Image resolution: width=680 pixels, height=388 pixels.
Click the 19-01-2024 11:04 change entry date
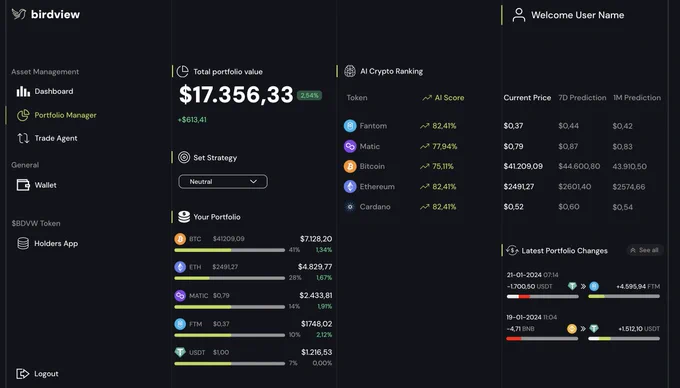(532, 317)
